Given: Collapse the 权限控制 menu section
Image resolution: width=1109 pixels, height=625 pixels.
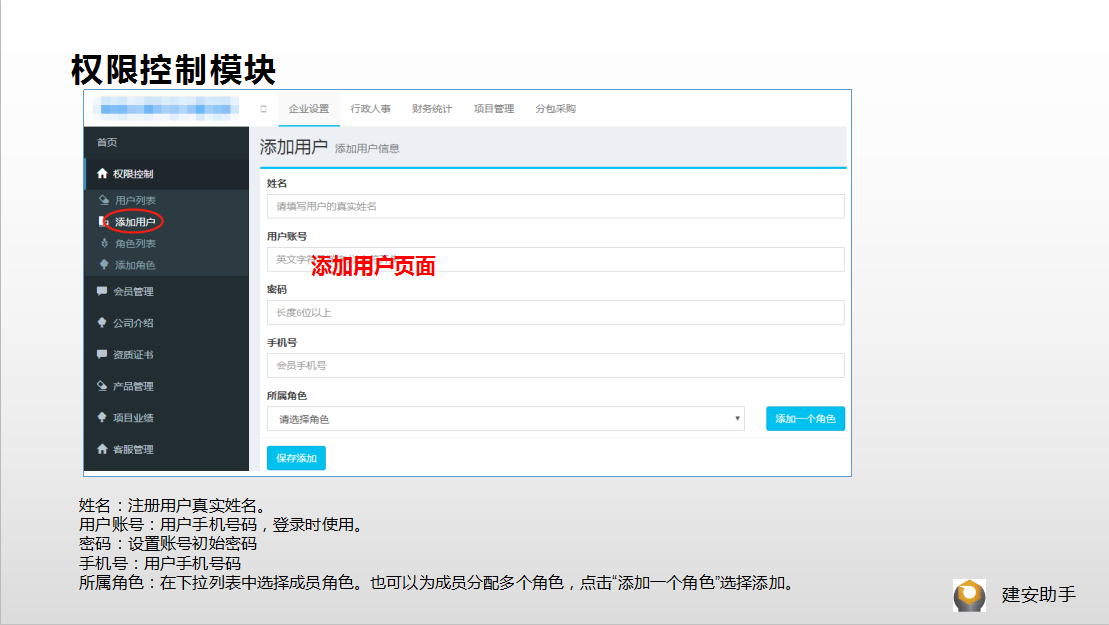Looking at the screenshot, I should click(166, 174).
